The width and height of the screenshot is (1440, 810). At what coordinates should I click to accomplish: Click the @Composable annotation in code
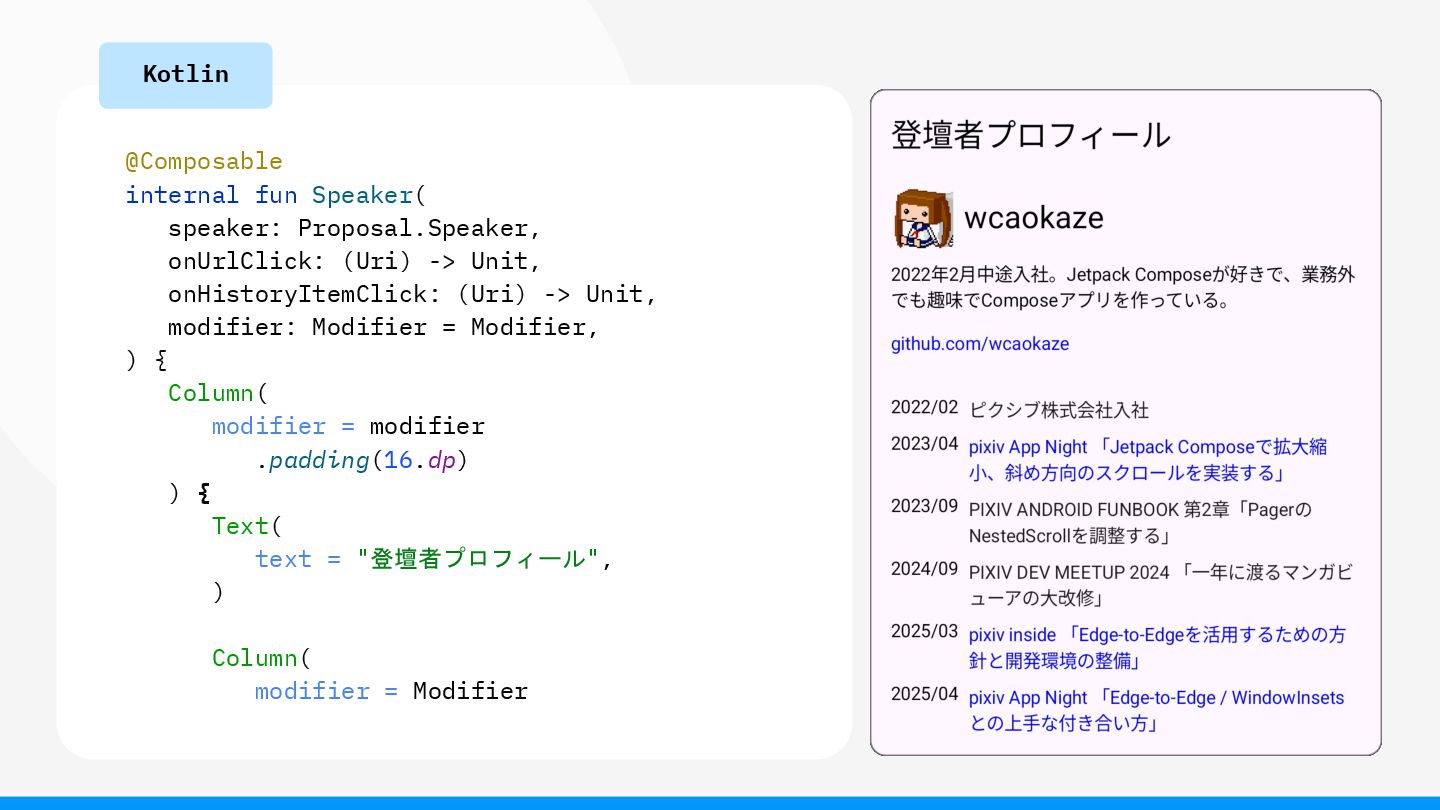coord(204,161)
